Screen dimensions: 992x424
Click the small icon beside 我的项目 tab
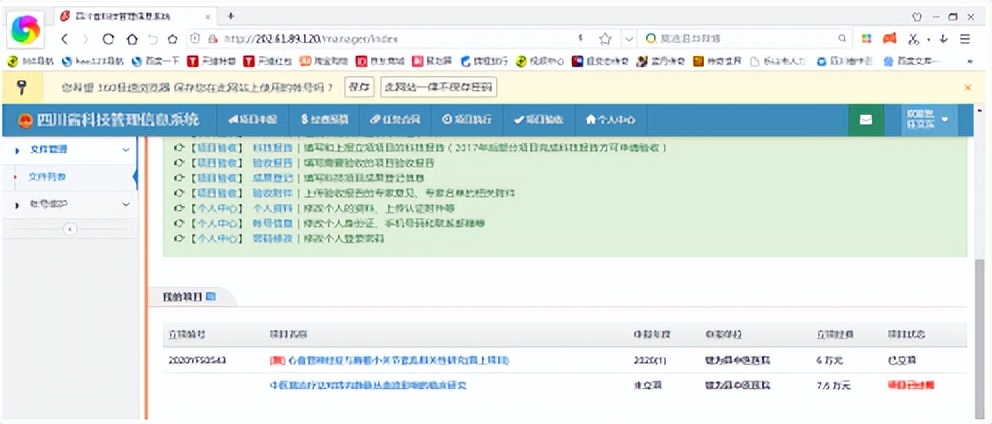(211, 296)
